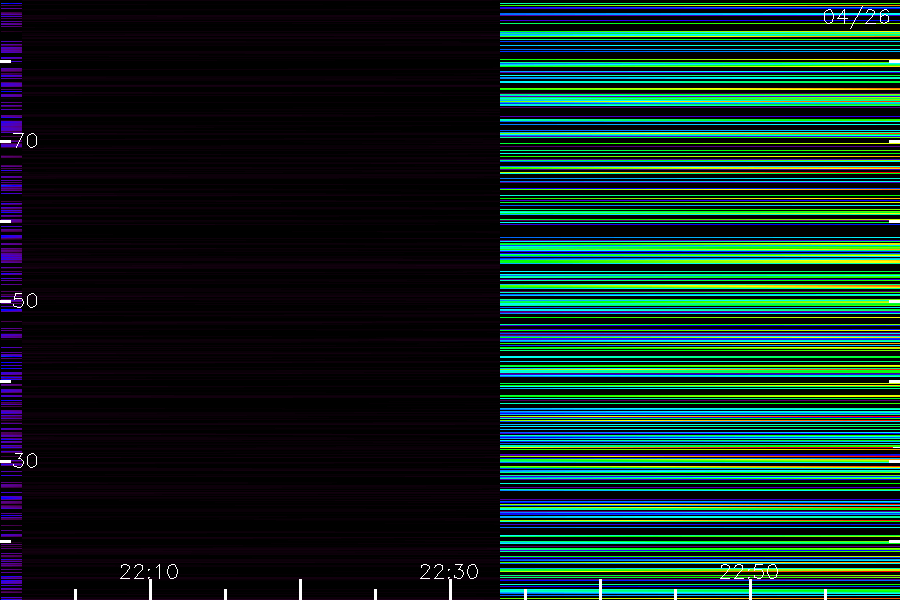Click the tall tick mark under 22:50
The image size is (900, 600).
[750, 590]
